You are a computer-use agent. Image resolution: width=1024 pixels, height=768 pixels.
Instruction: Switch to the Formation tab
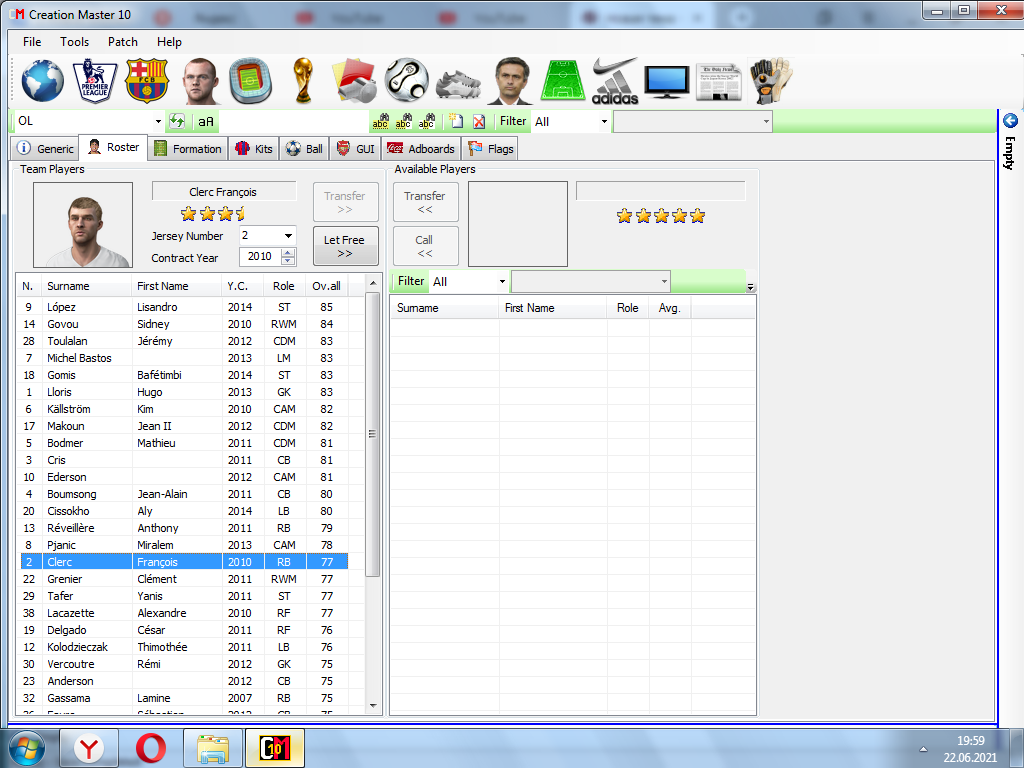(188, 149)
